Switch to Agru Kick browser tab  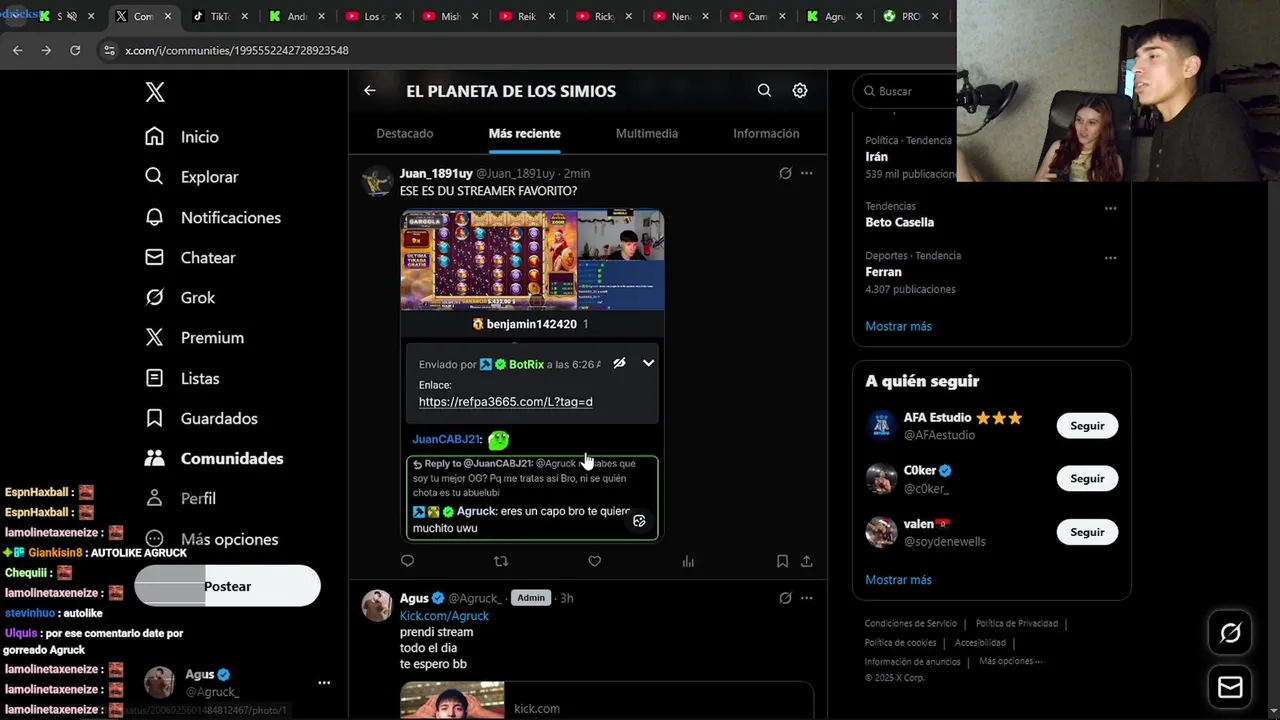tap(834, 16)
